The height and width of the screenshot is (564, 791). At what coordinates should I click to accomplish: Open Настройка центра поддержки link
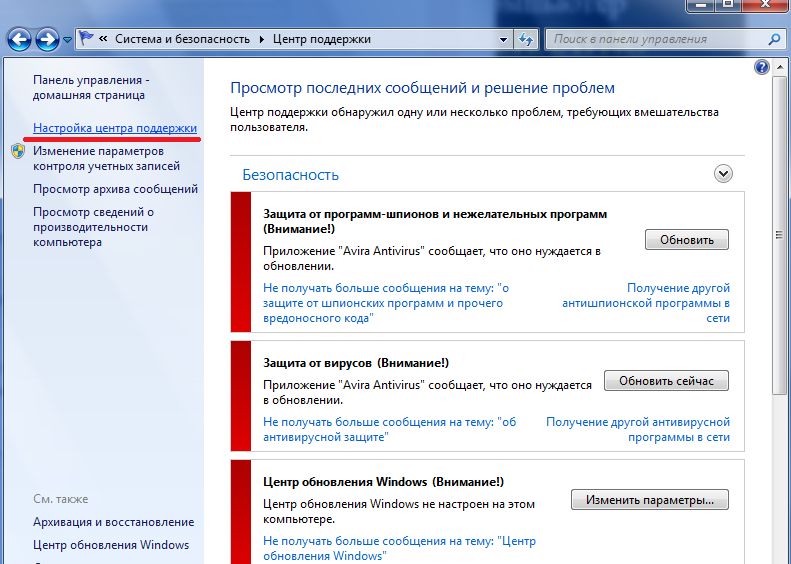(x=115, y=129)
